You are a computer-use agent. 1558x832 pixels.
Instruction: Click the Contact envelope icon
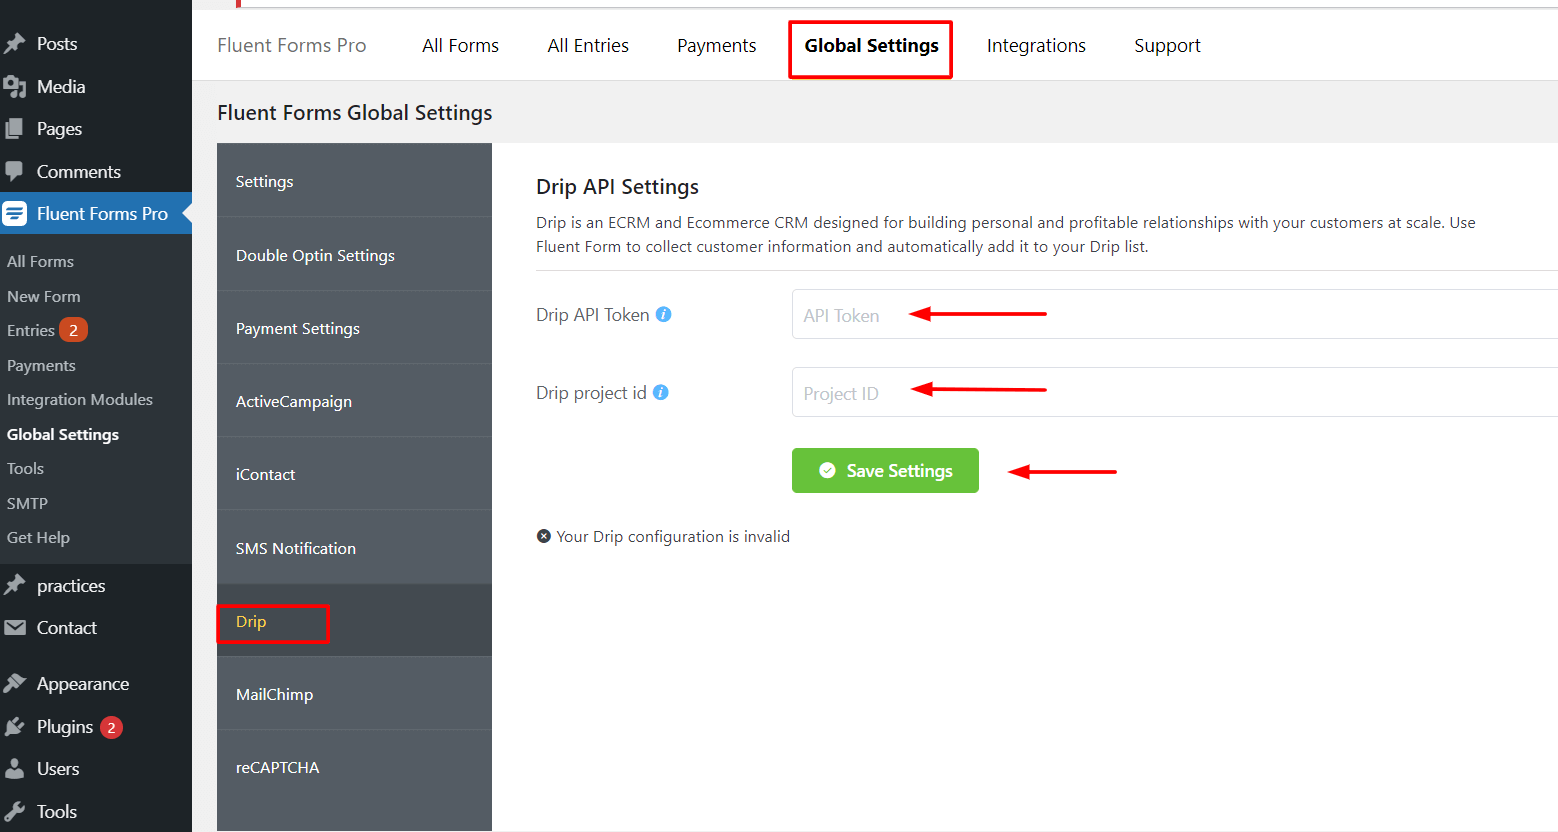tap(15, 628)
